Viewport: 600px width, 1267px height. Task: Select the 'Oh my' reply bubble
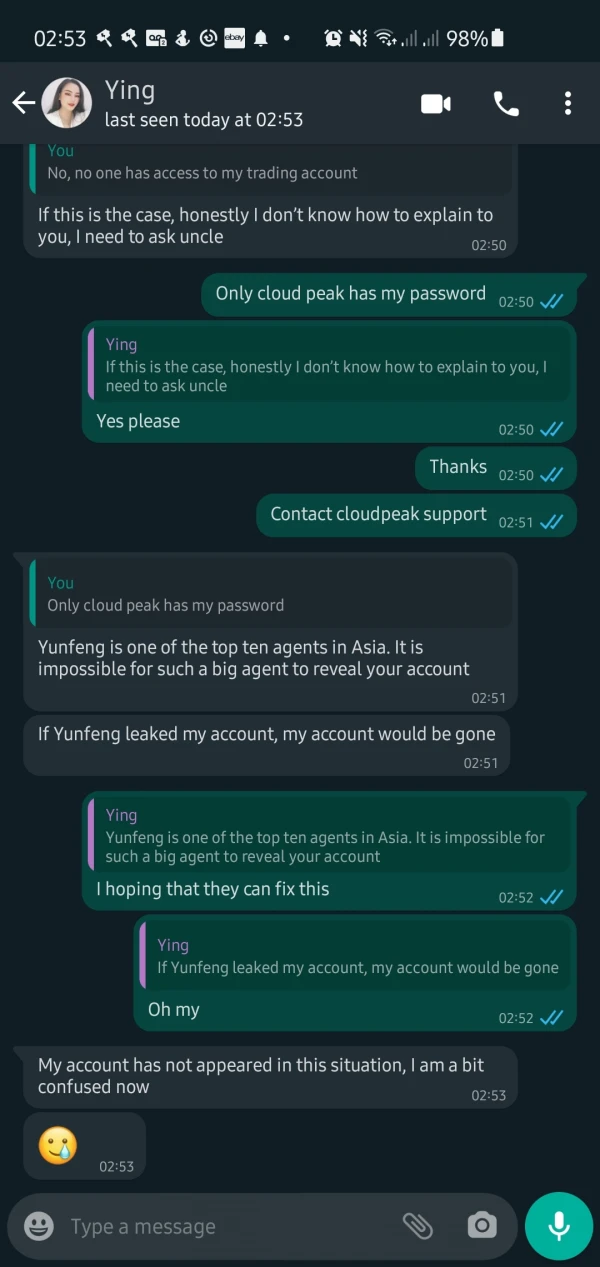coord(174,1010)
